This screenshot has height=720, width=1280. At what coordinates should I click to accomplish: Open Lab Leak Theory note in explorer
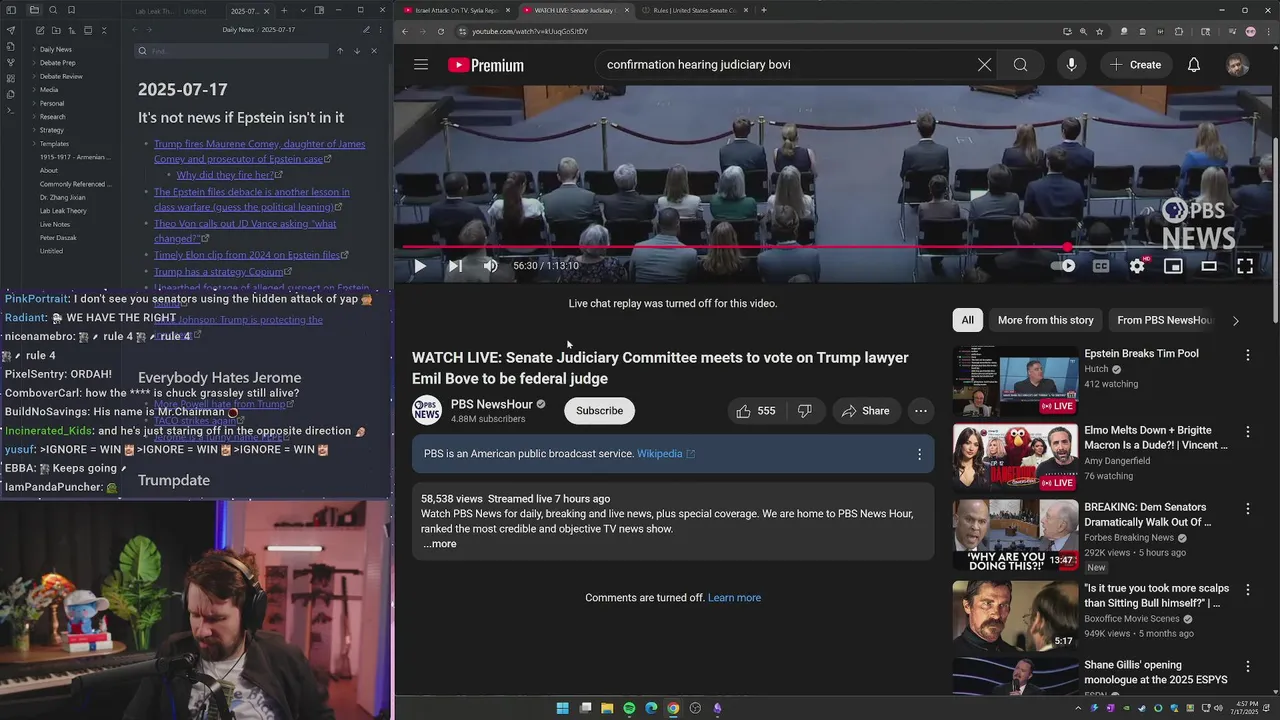click(x=63, y=211)
